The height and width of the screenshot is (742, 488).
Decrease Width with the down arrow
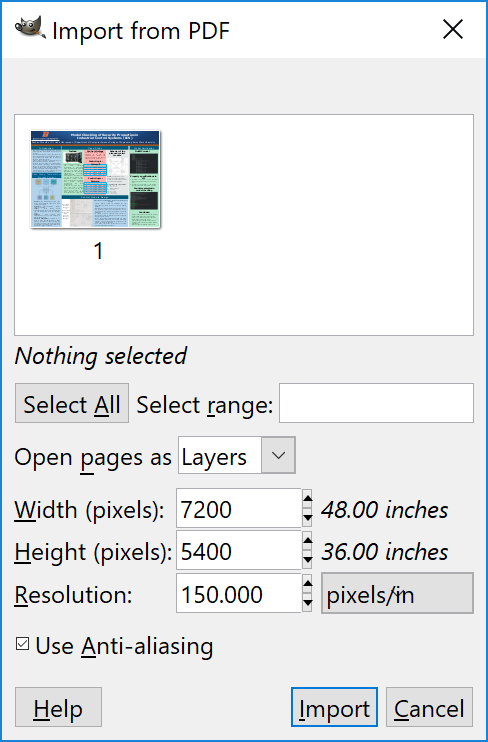coord(307,518)
